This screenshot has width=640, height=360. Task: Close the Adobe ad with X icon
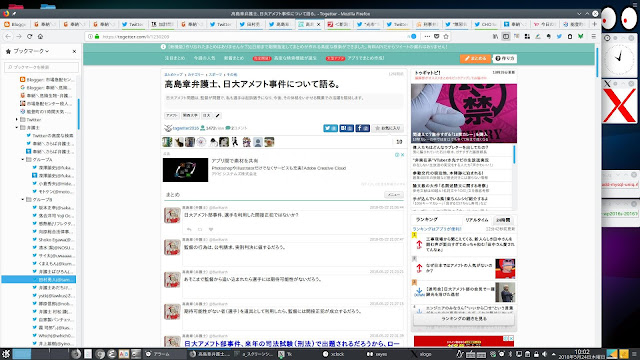402,155
